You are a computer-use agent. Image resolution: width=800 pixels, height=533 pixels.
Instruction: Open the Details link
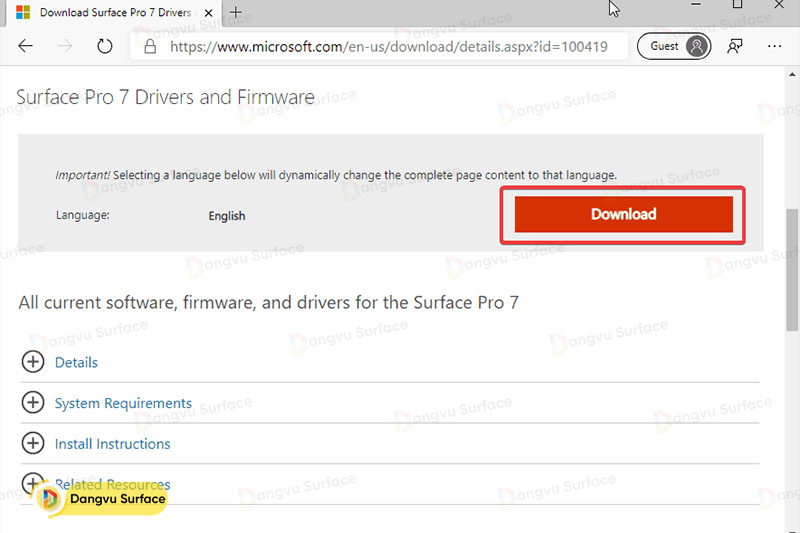[x=76, y=363]
